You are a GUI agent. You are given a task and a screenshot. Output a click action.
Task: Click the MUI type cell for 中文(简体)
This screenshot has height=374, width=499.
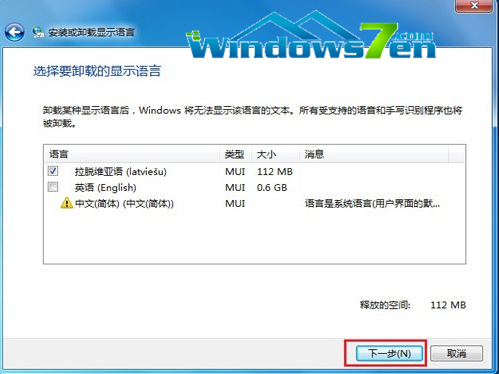click(235, 203)
